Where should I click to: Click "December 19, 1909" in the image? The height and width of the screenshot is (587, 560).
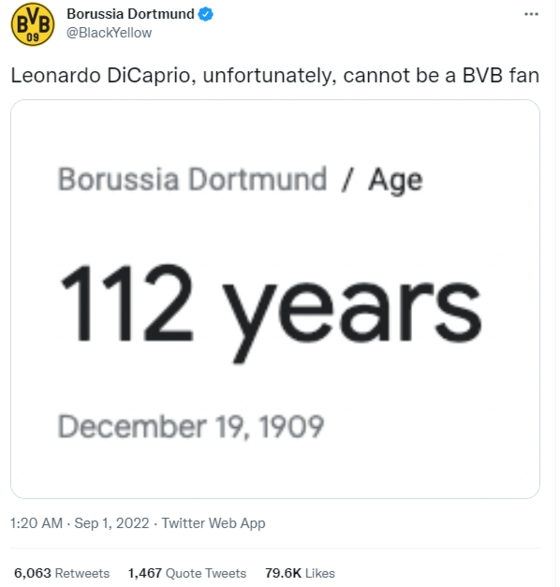coord(191,426)
